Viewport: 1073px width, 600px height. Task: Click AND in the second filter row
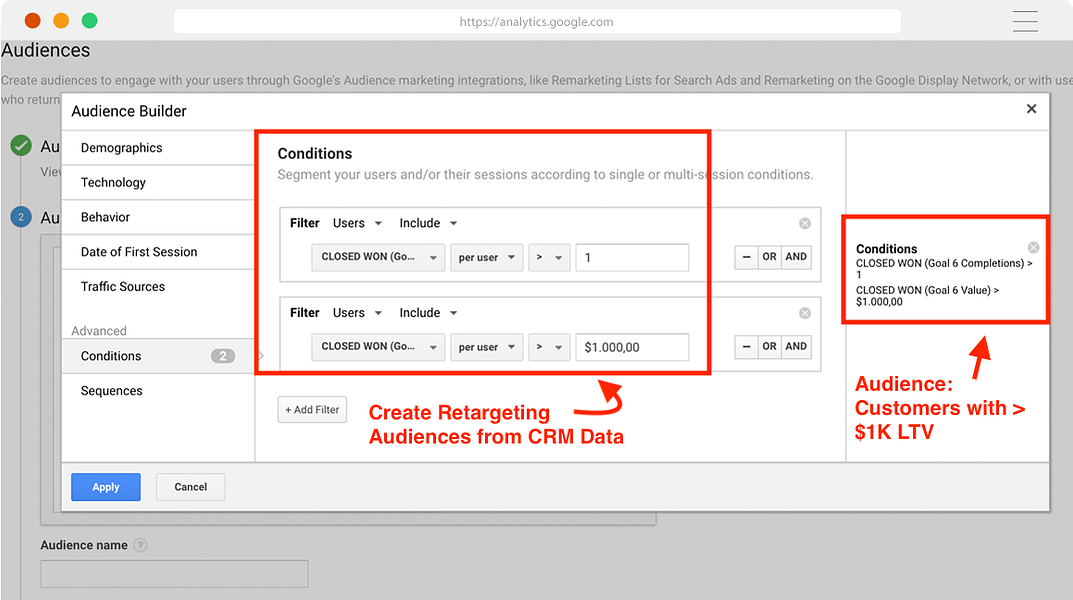[x=796, y=347]
